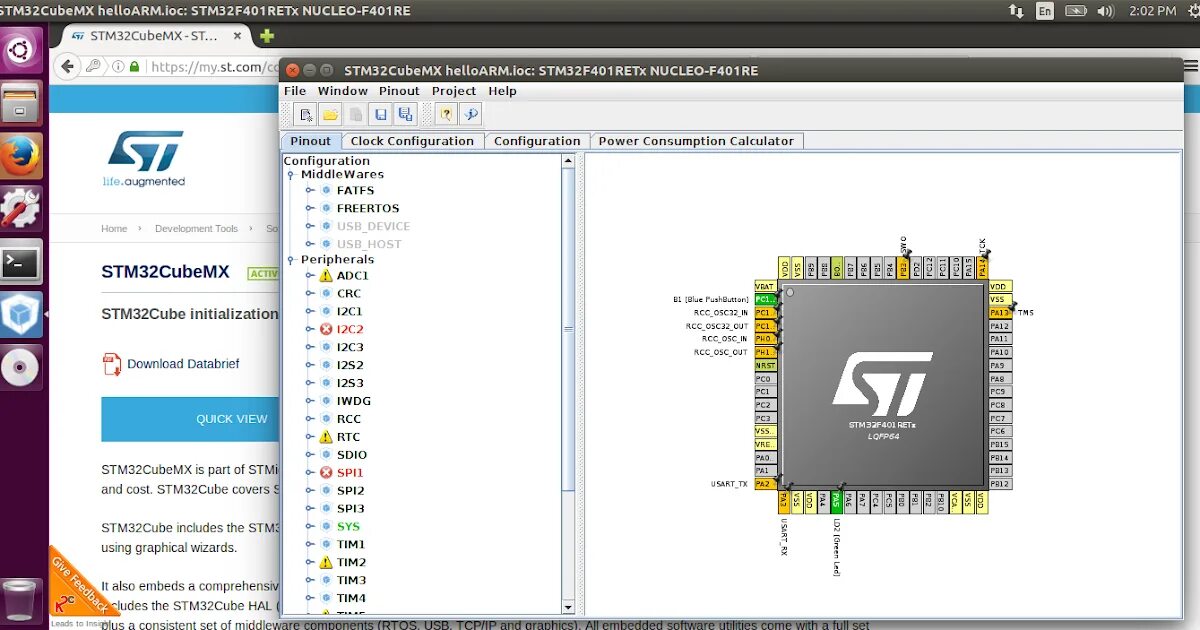Screen dimensions: 1200x630
Task: Select the TIM3 tree row
Action: tap(351, 580)
